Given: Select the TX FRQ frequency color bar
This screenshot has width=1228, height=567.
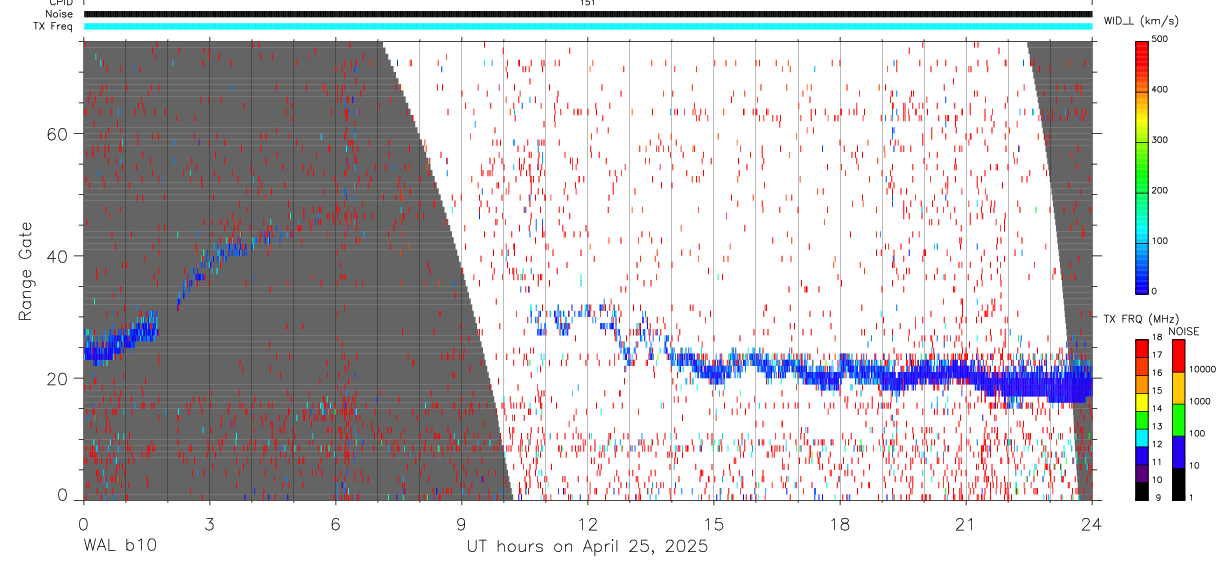Looking at the screenshot, I should 1142,420.
